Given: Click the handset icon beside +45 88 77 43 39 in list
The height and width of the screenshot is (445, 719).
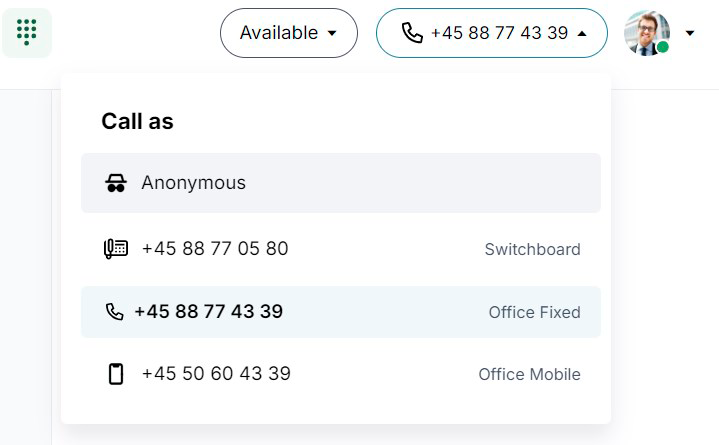Looking at the screenshot, I should point(114,312).
